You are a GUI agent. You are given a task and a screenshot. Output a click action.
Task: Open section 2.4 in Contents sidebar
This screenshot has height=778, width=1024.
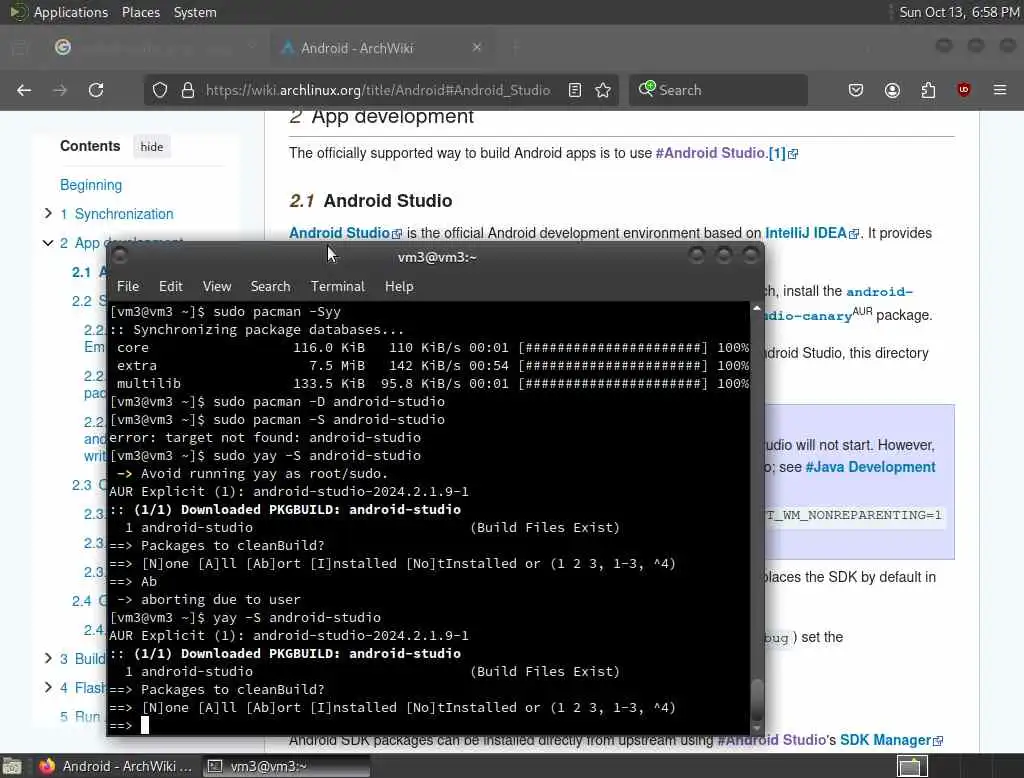coord(88,601)
